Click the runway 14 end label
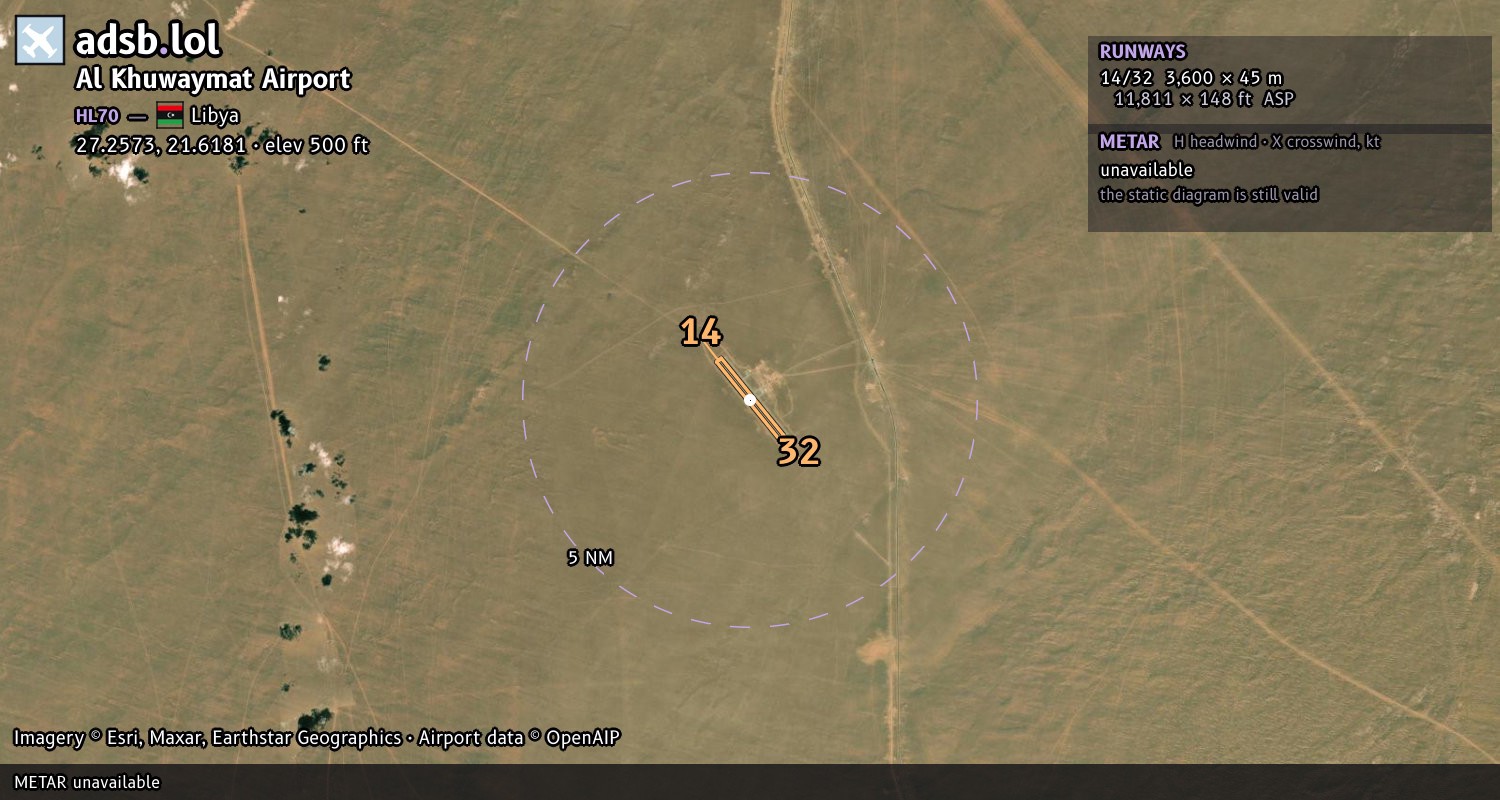This screenshot has width=1500, height=800. tap(701, 332)
